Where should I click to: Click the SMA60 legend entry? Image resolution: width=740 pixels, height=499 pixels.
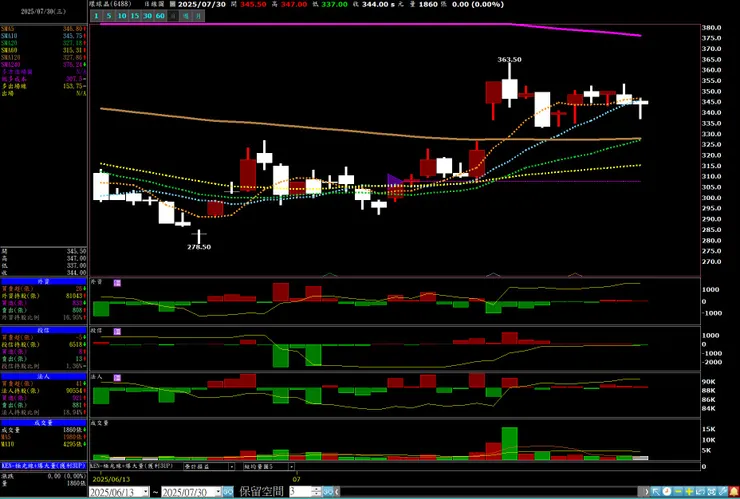[43, 50]
